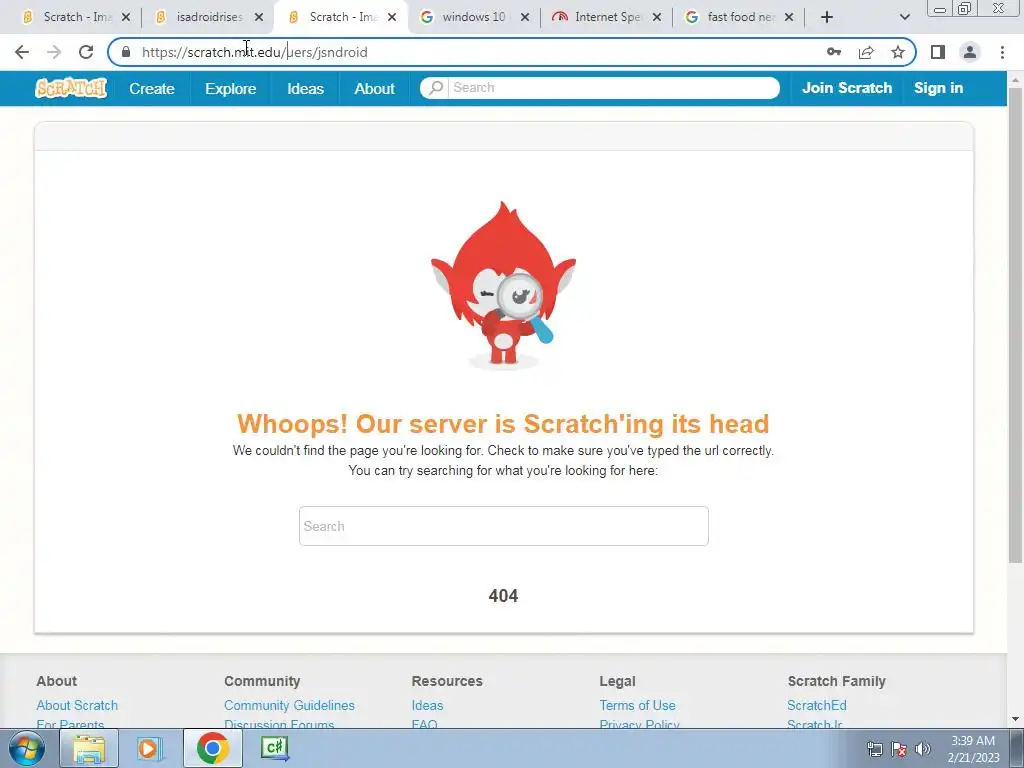Image resolution: width=1024 pixels, height=768 pixels.
Task: Open the Create menu item
Action: click(152, 88)
